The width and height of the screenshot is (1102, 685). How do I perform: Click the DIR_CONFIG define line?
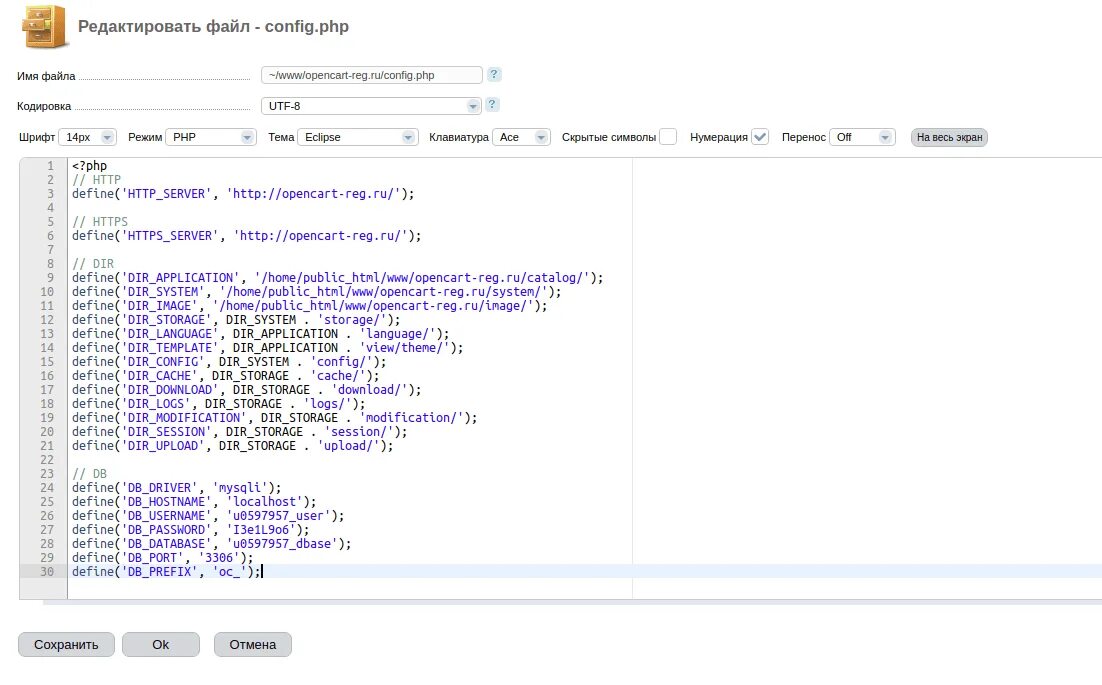(x=229, y=362)
